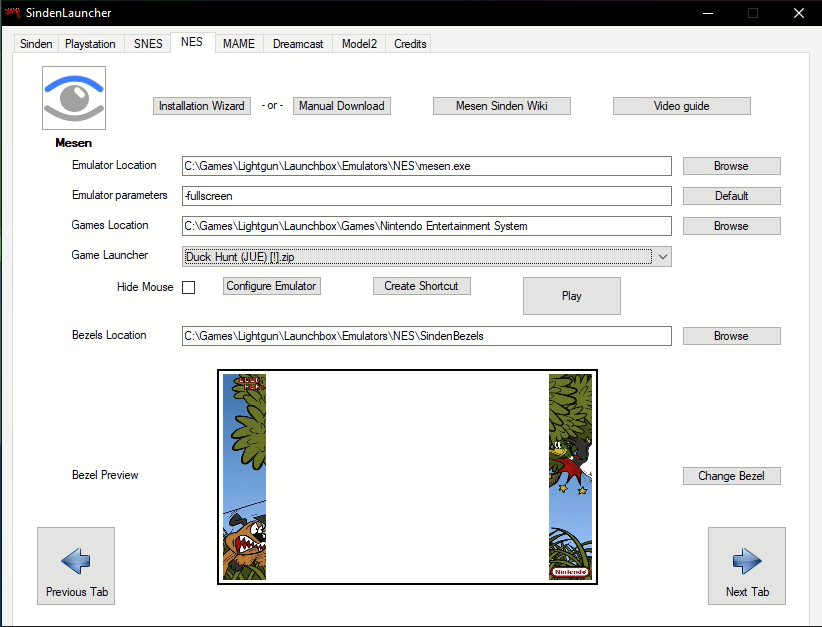
Task: Click the Games Location path field
Action: (427, 226)
